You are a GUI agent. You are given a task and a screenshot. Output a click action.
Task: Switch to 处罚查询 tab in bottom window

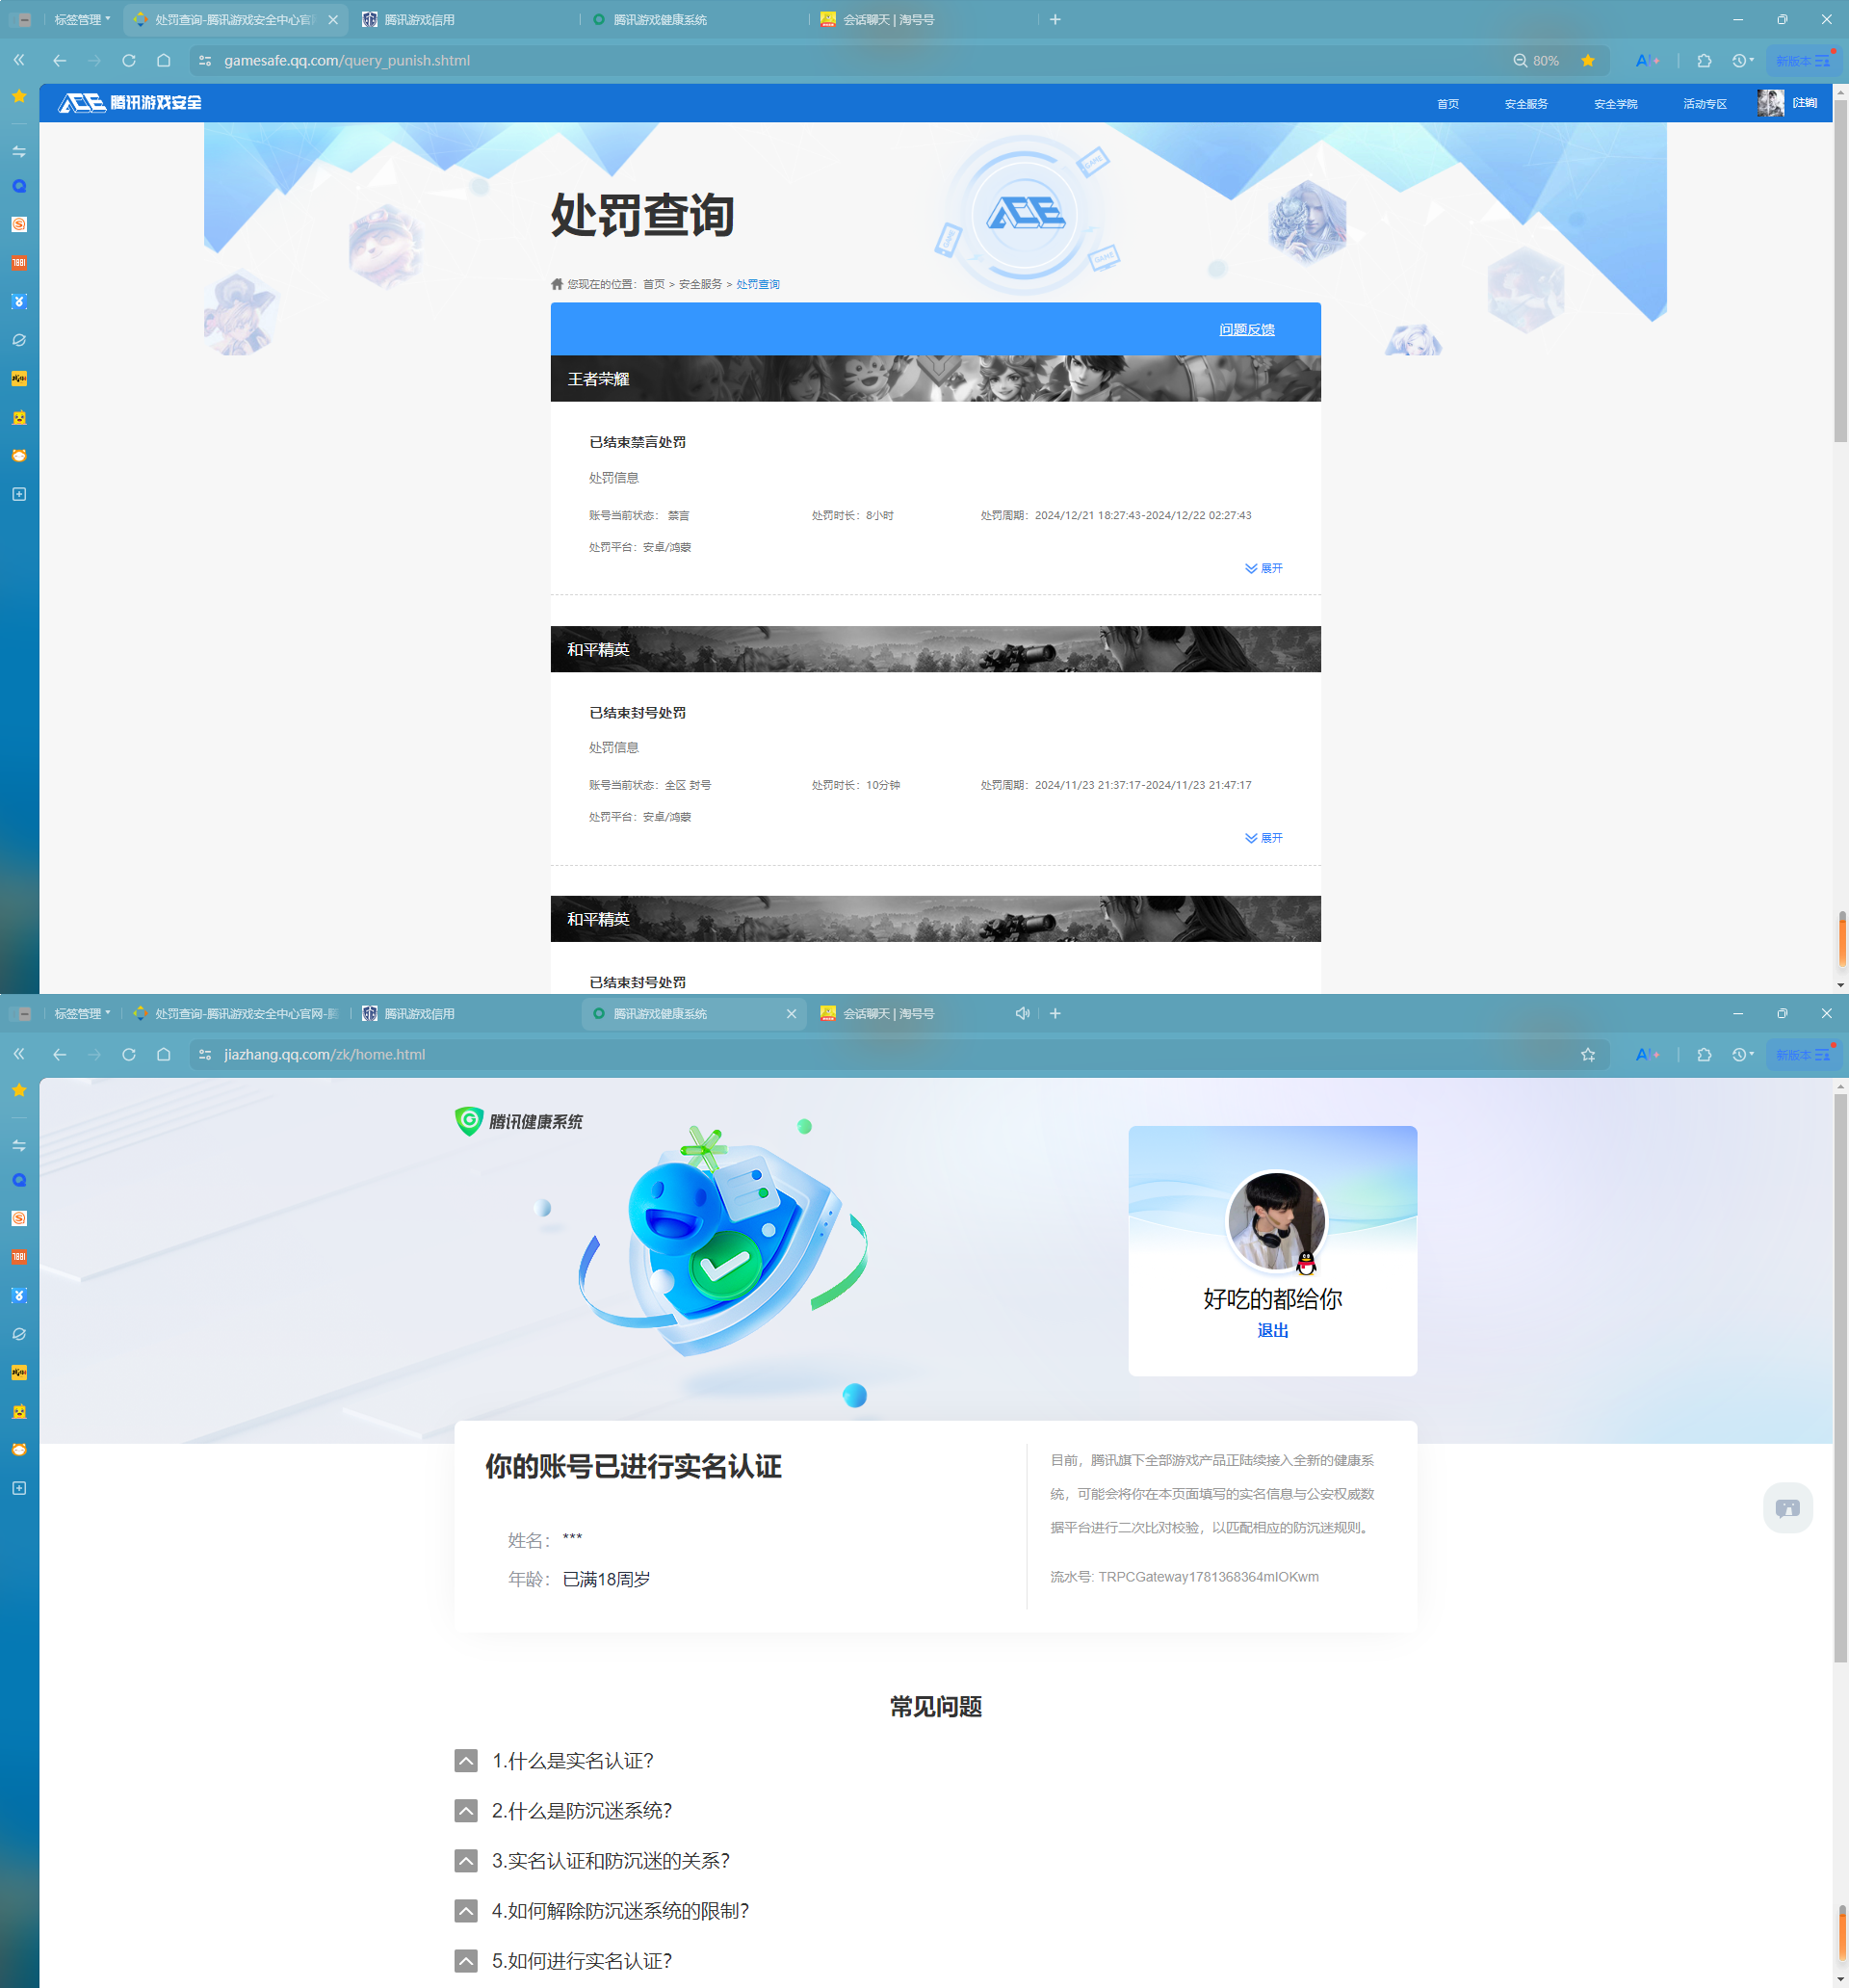(x=236, y=1013)
